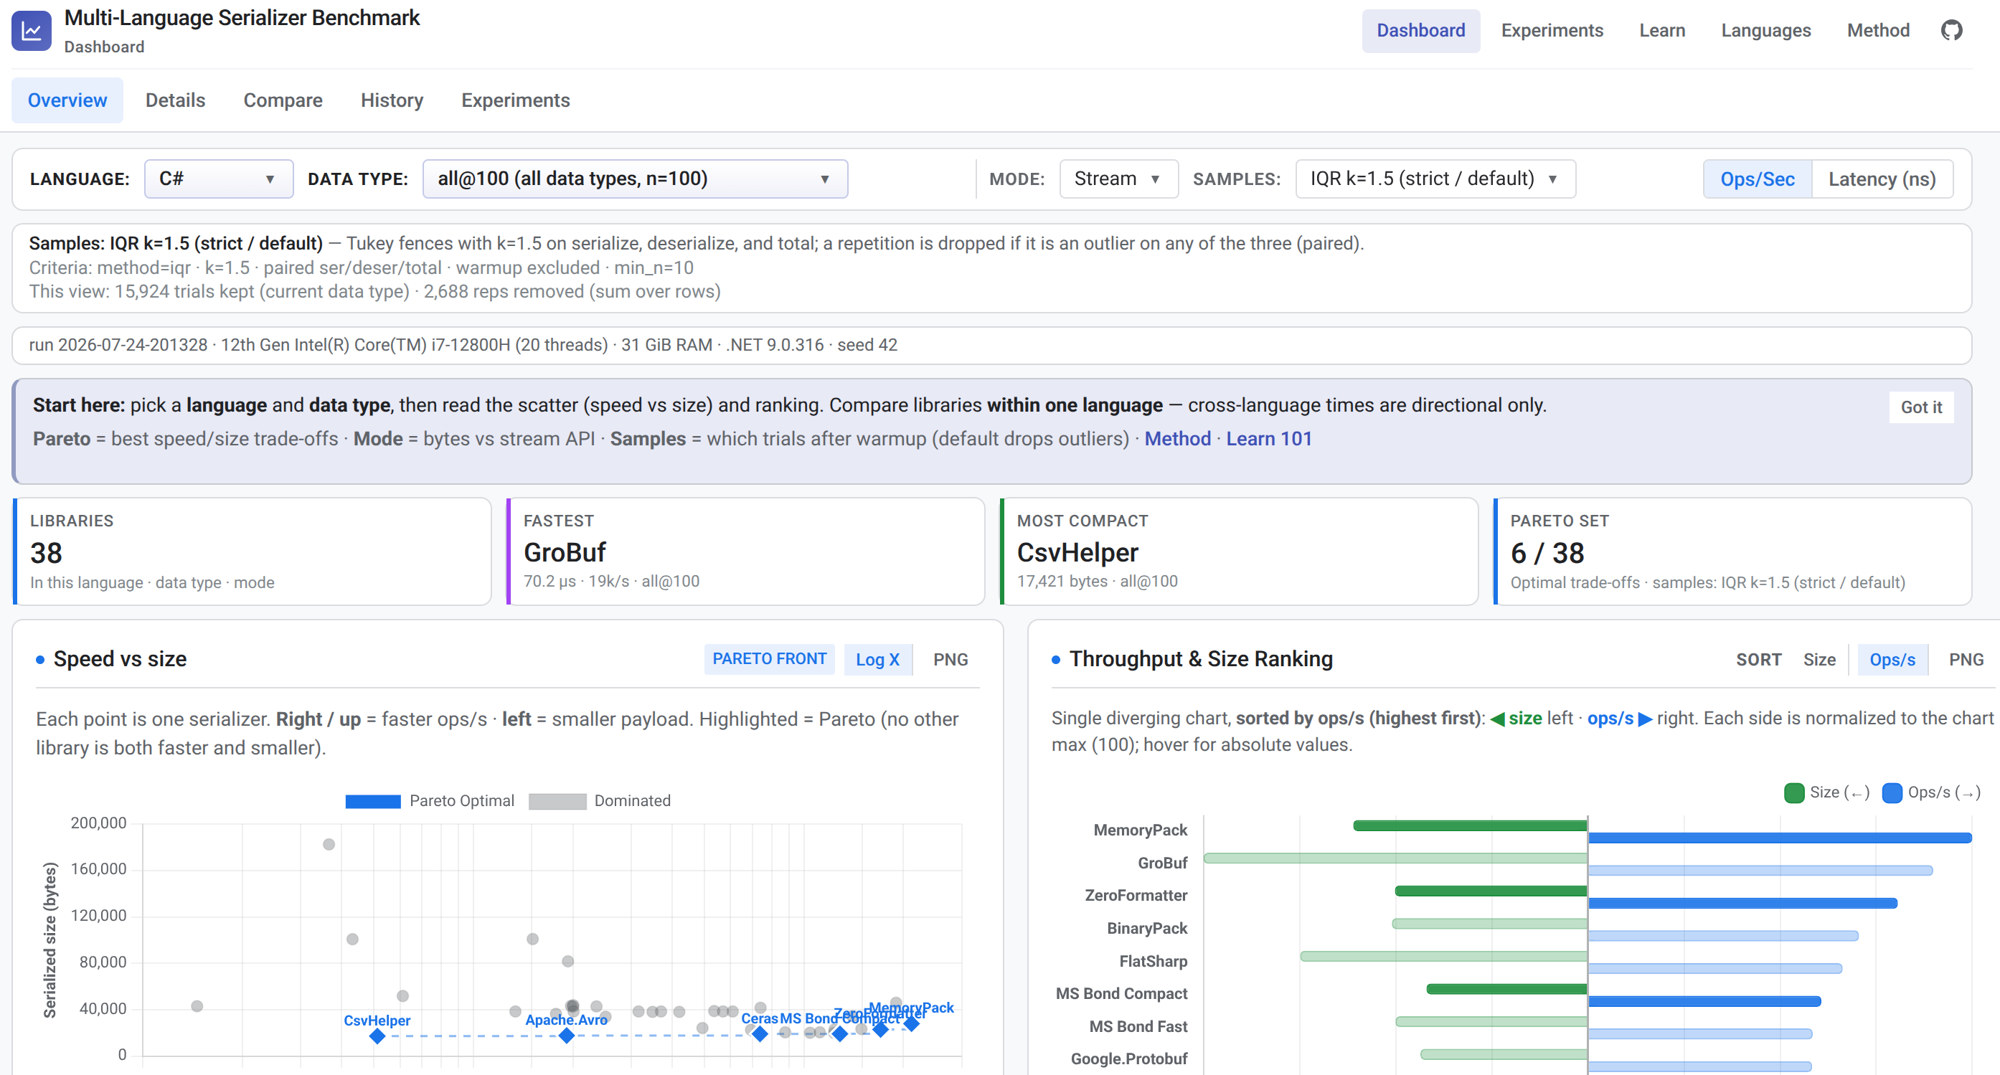This screenshot has height=1075, width=2000.
Task: Toggle Log X axis scale
Action: 877,659
